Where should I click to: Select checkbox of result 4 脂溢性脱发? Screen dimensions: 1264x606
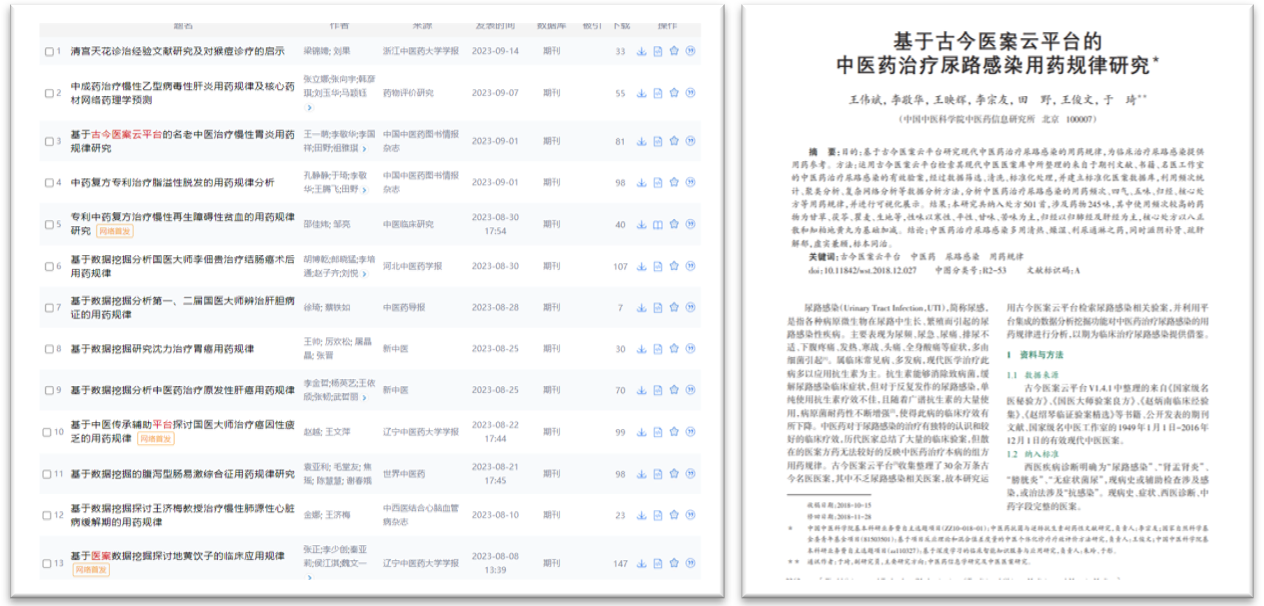(x=48, y=182)
